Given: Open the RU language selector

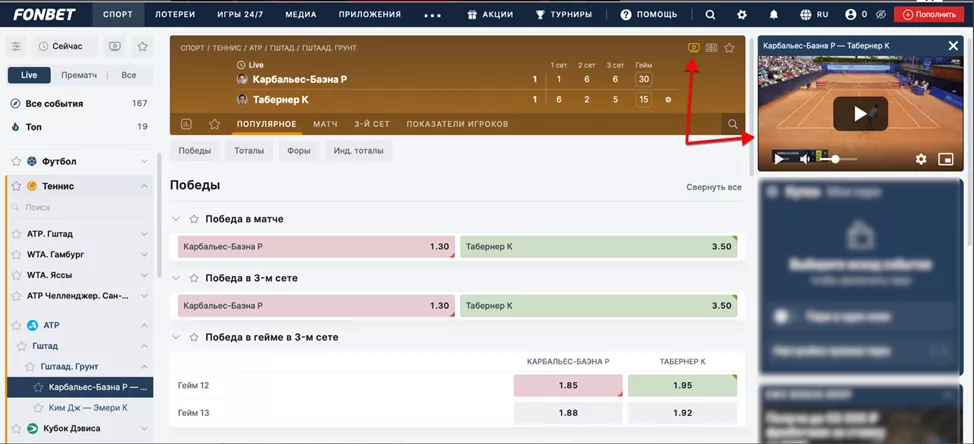Looking at the screenshot, I should click(x=813, y=15).
